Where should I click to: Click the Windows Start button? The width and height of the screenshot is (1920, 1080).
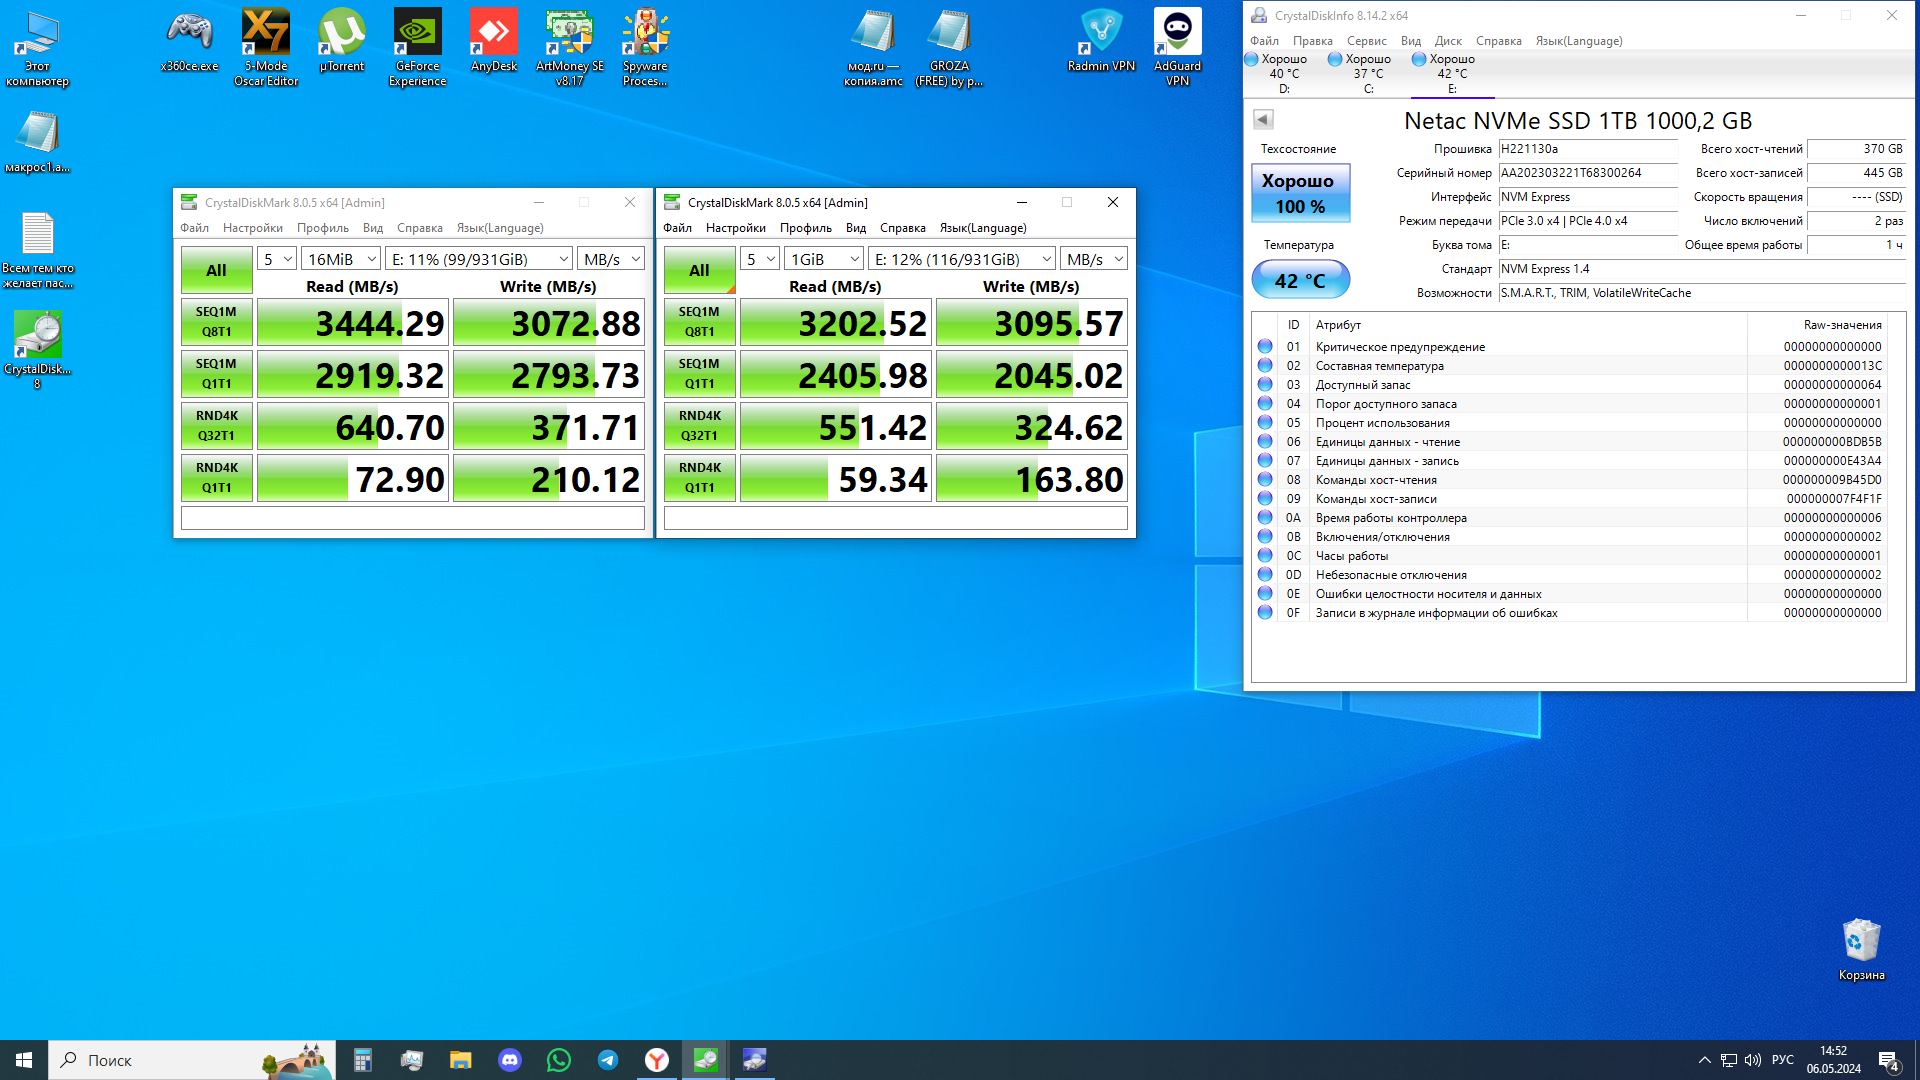24,1060
